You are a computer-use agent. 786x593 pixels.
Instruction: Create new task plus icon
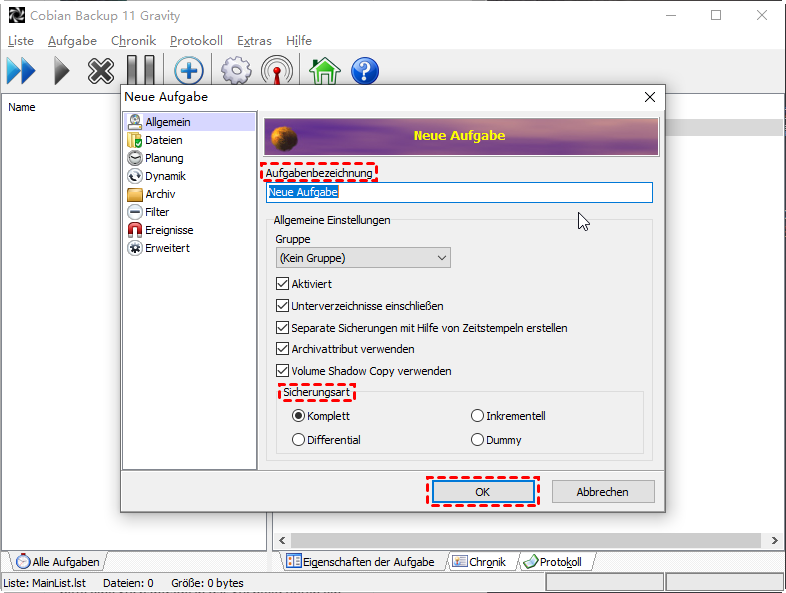pyautogui.click(x=188, y=71)
